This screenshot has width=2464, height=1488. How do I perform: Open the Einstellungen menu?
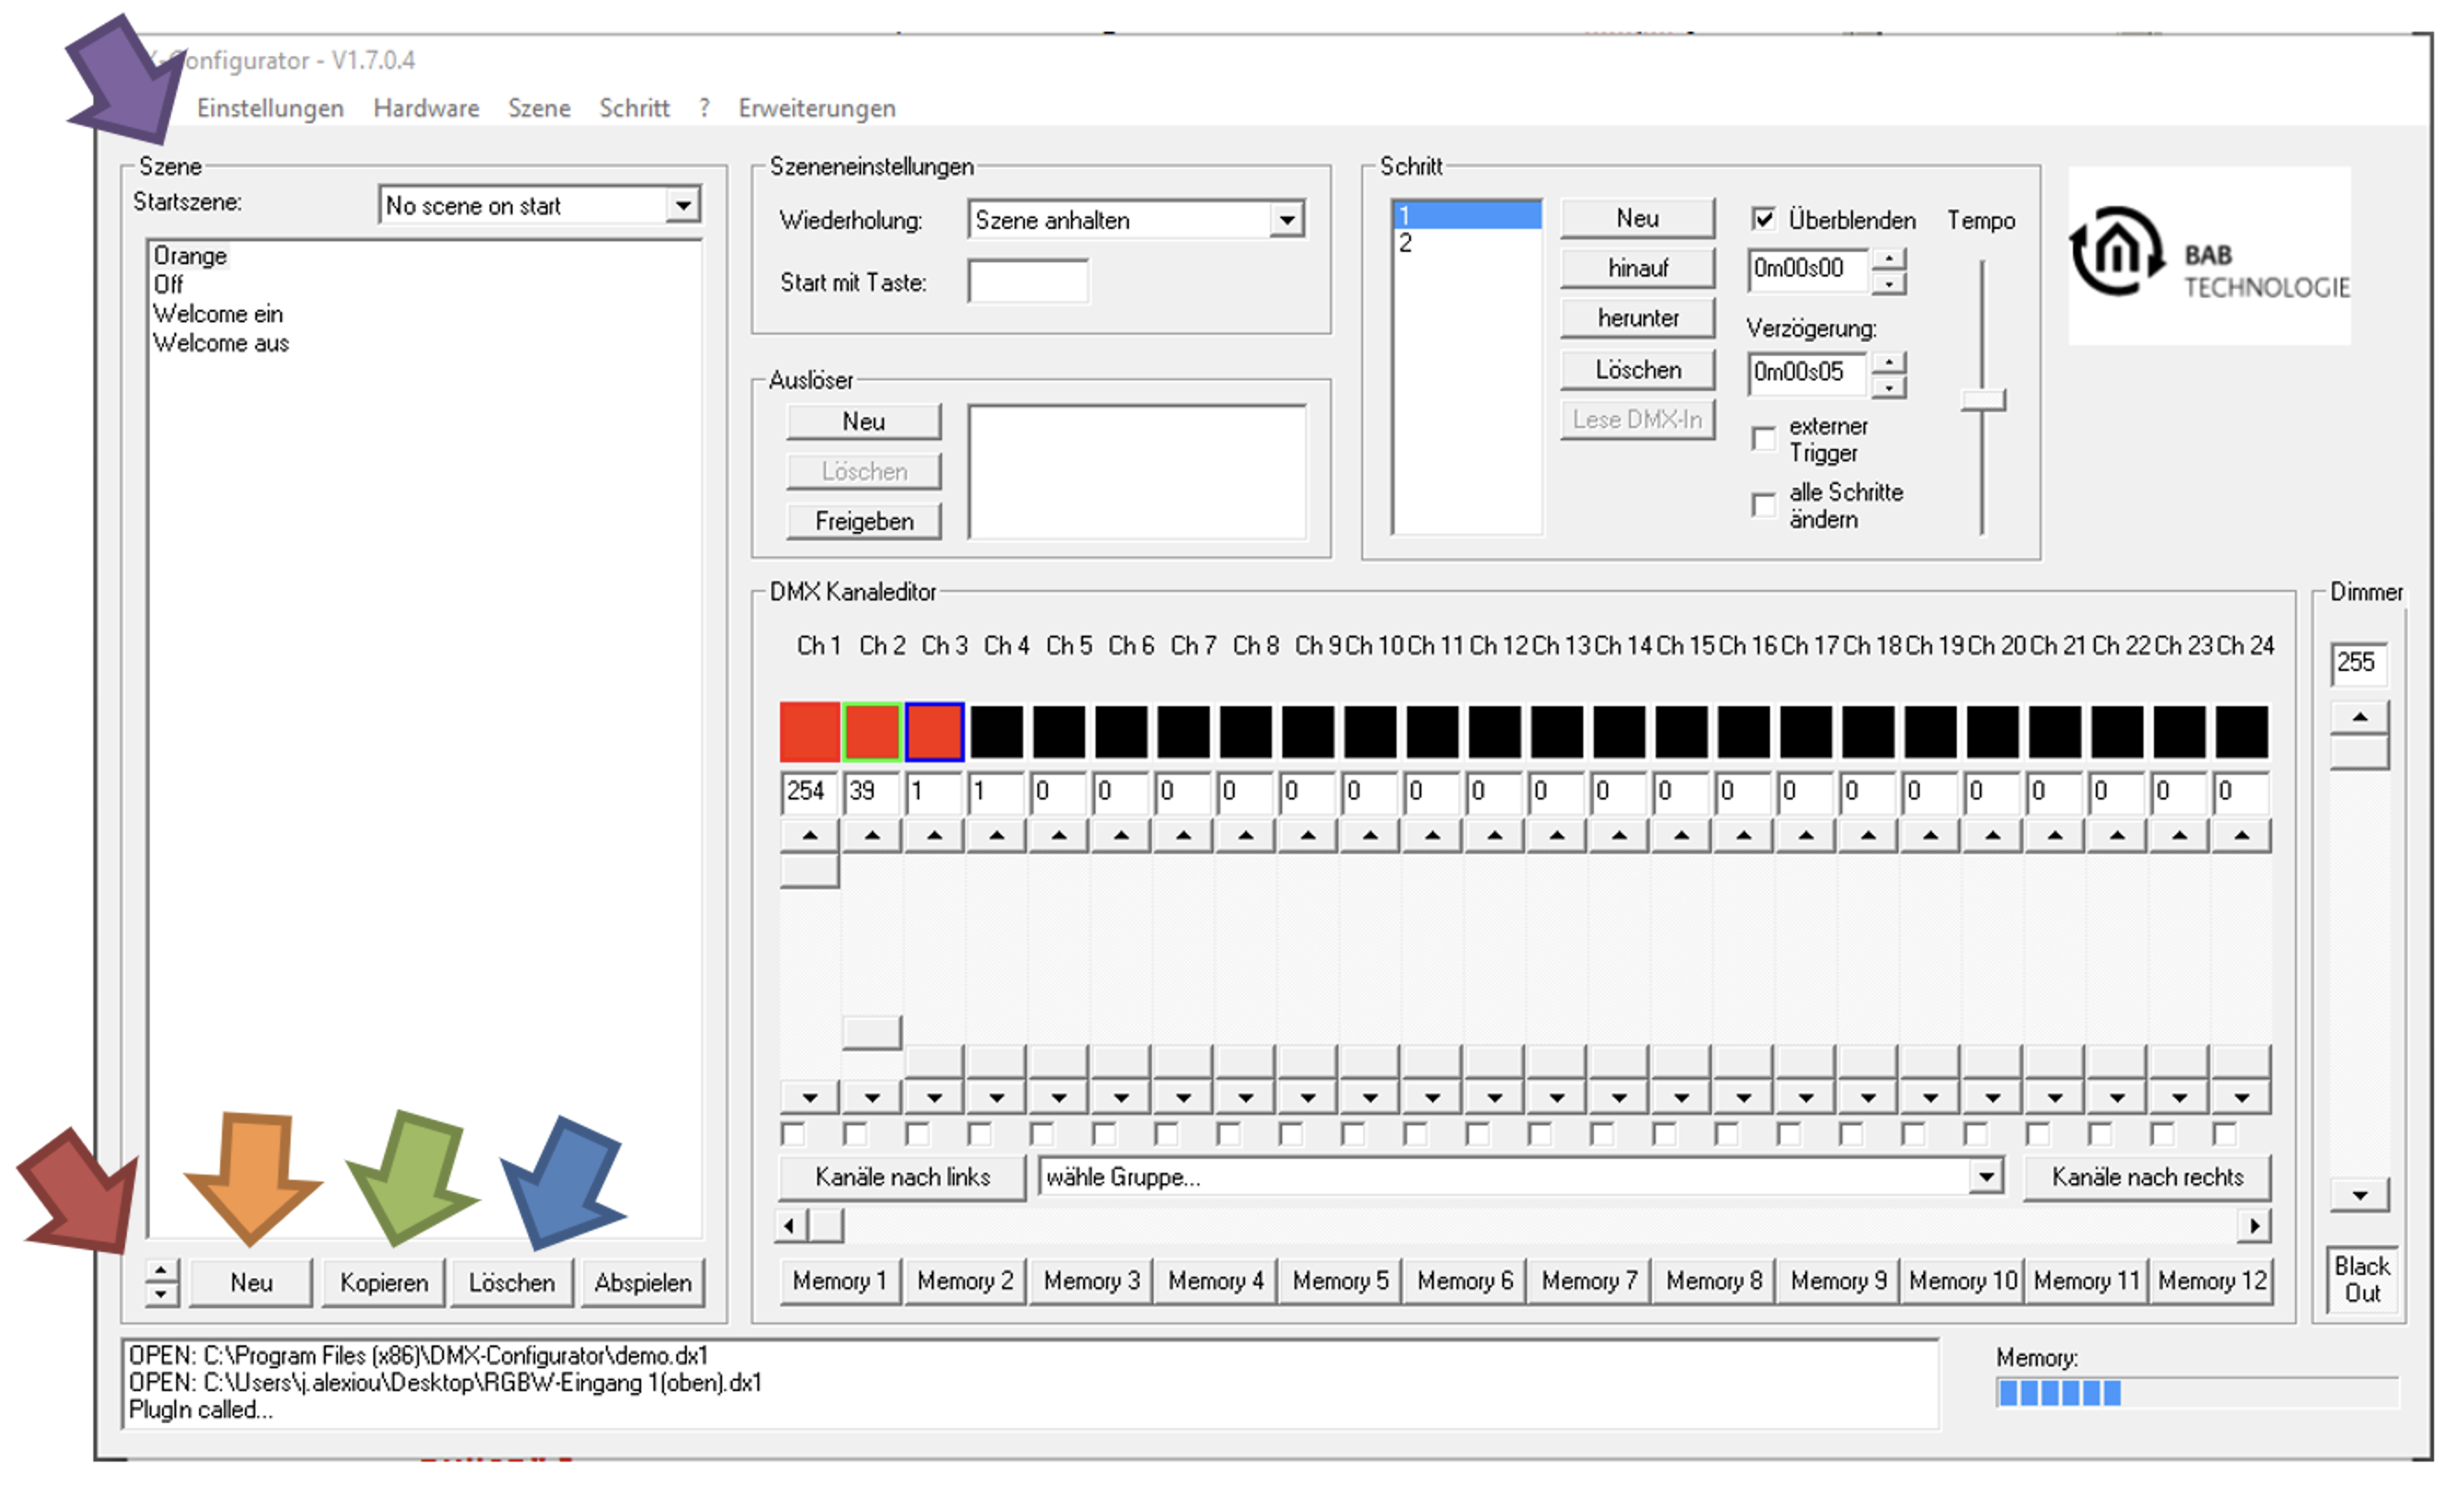(x=270, y=108)
